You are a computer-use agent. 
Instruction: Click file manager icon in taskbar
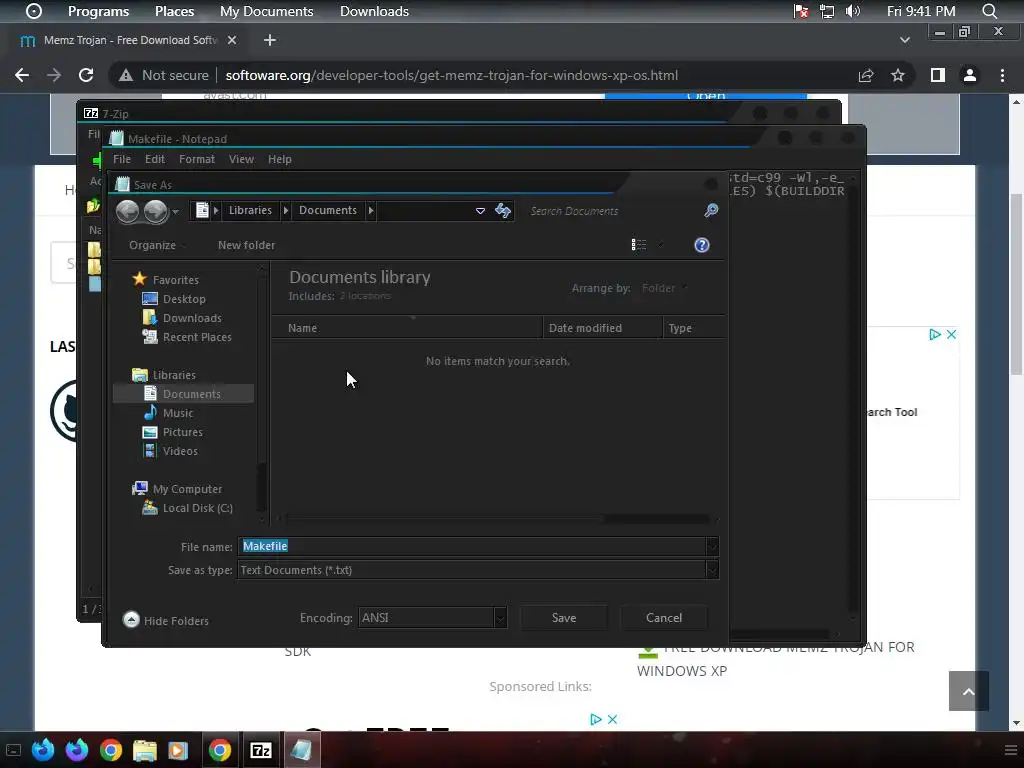click(144, 750)
